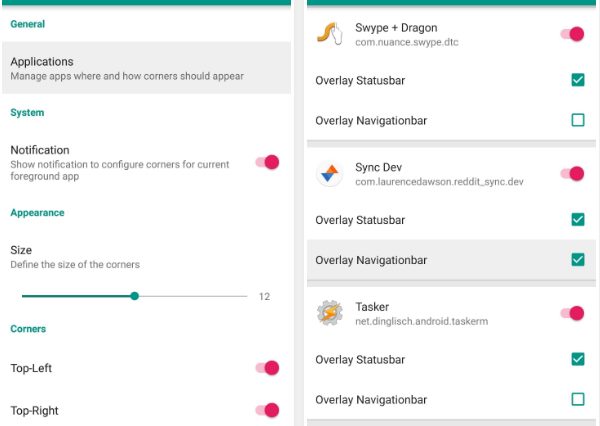
Task: Disable the Top-Right corner switch
Action: [267, 410]
